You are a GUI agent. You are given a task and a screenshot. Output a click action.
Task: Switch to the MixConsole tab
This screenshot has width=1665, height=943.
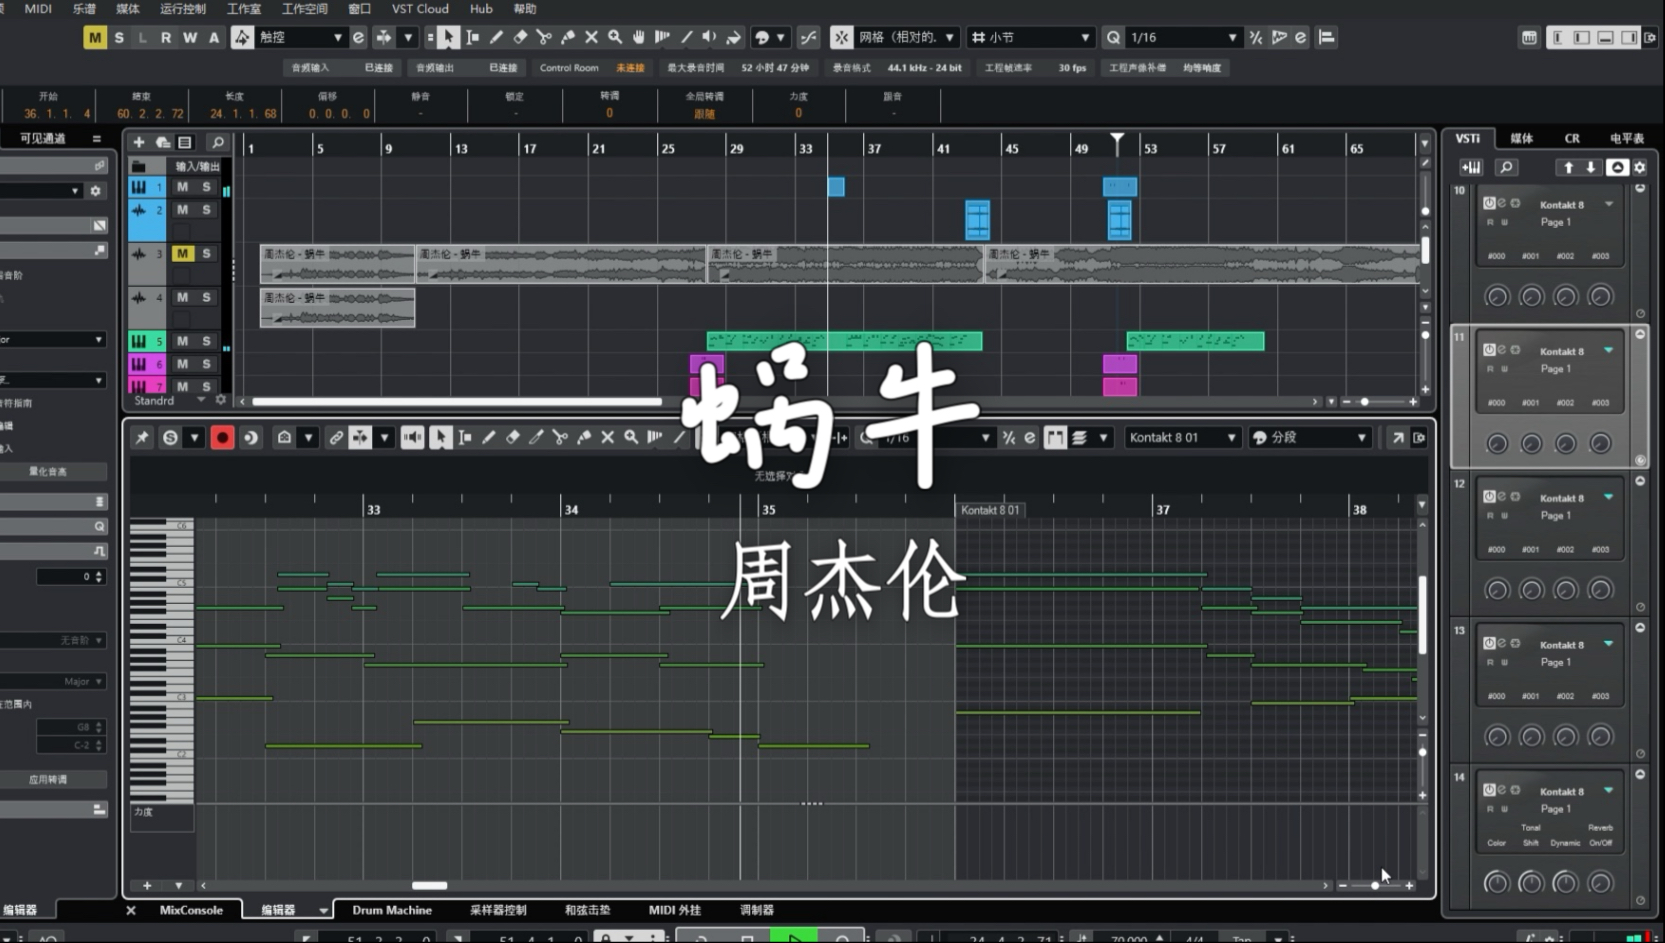point(191,911)
